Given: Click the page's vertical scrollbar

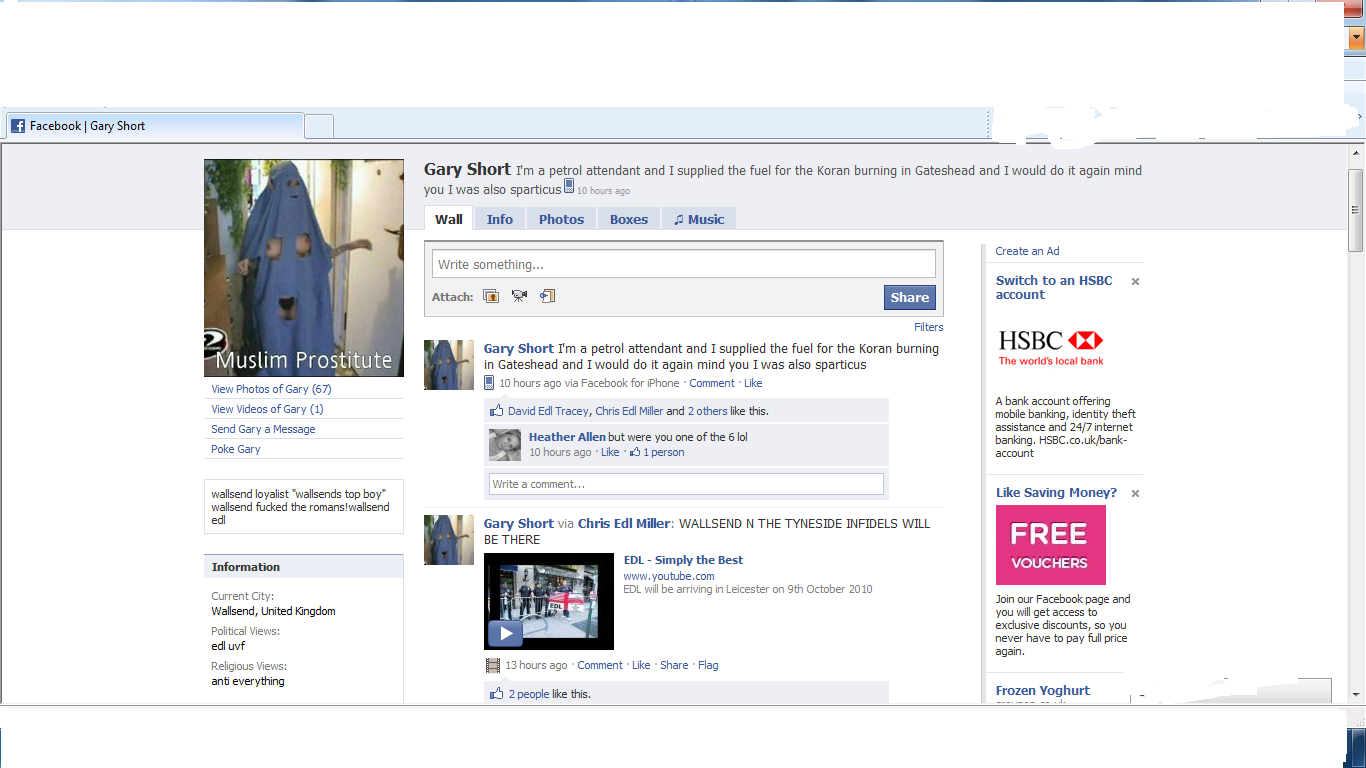Looking at the screenshot, I should [1356, 400].
